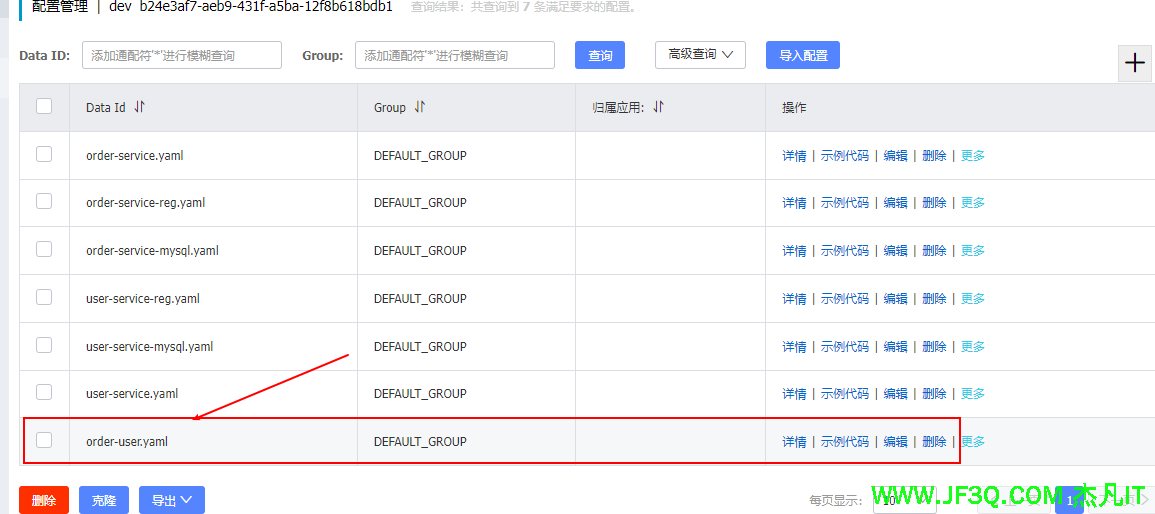Click the 克隆 clone button

tap(104, 500)
